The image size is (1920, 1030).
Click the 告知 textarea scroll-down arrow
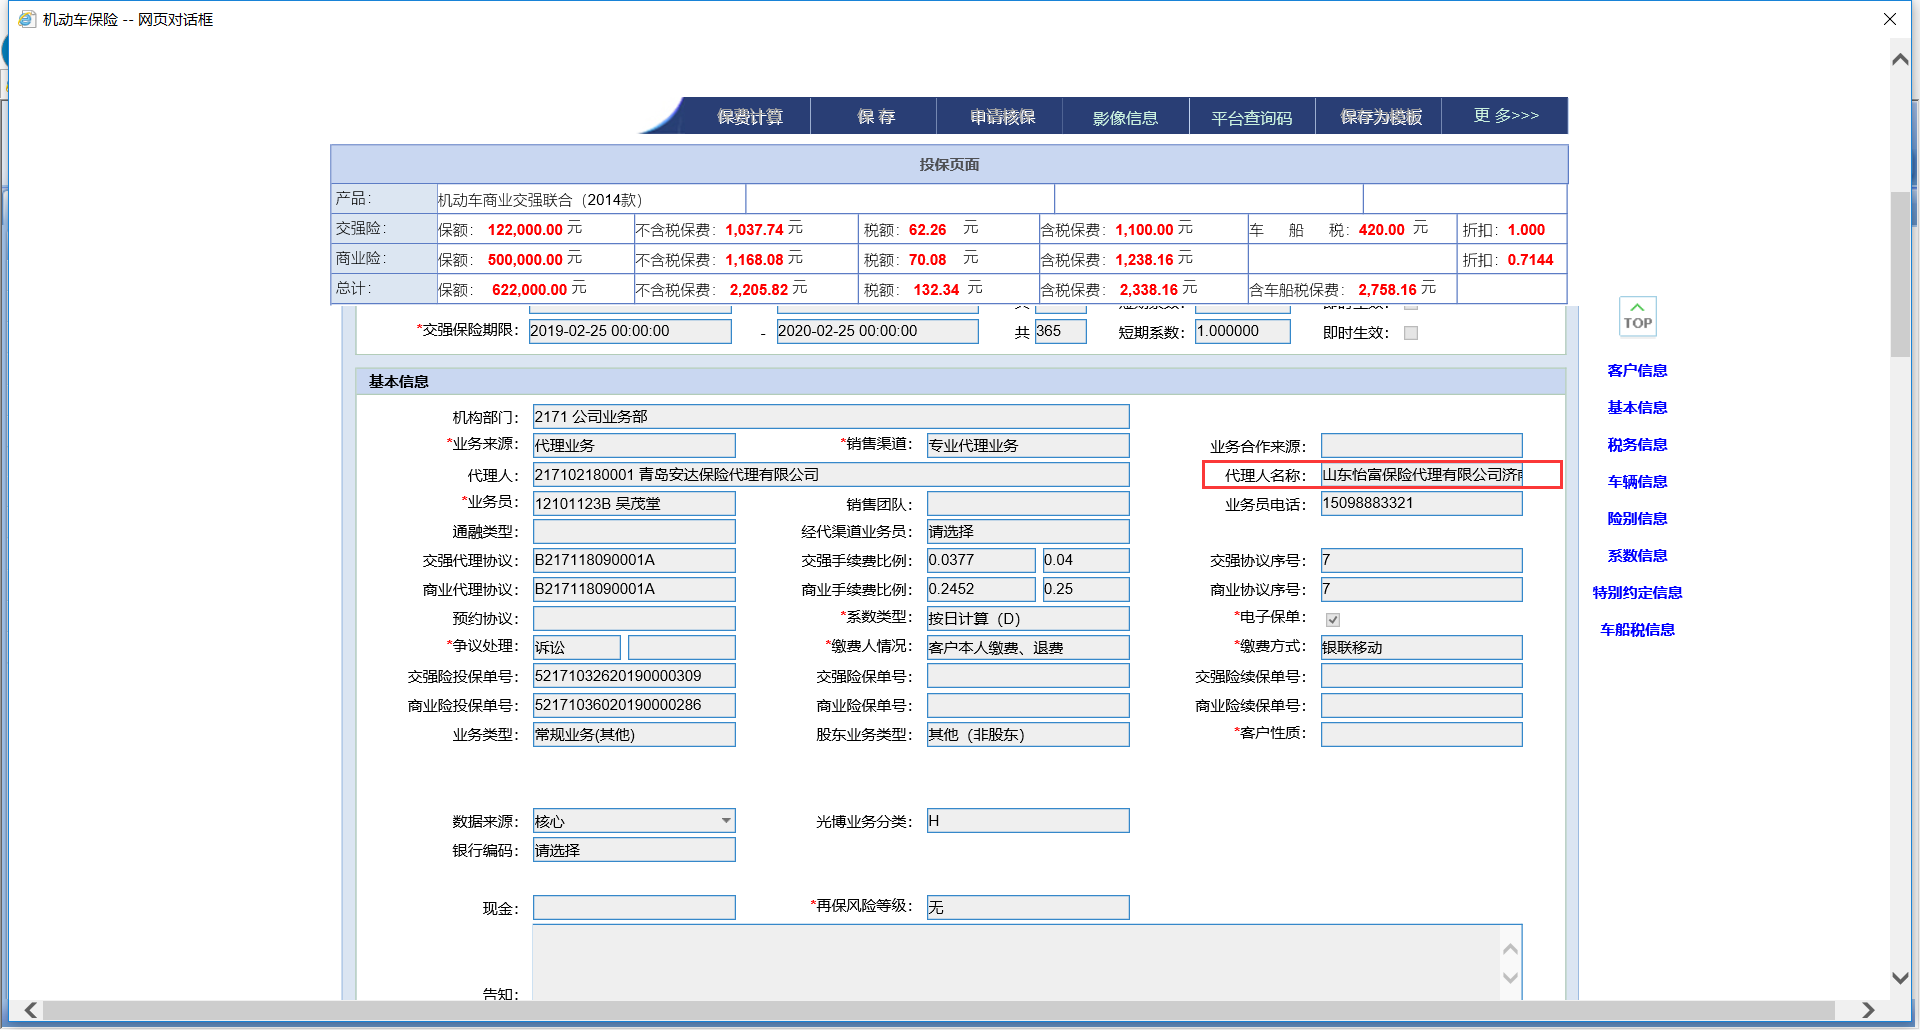[x=1510, y=978]
